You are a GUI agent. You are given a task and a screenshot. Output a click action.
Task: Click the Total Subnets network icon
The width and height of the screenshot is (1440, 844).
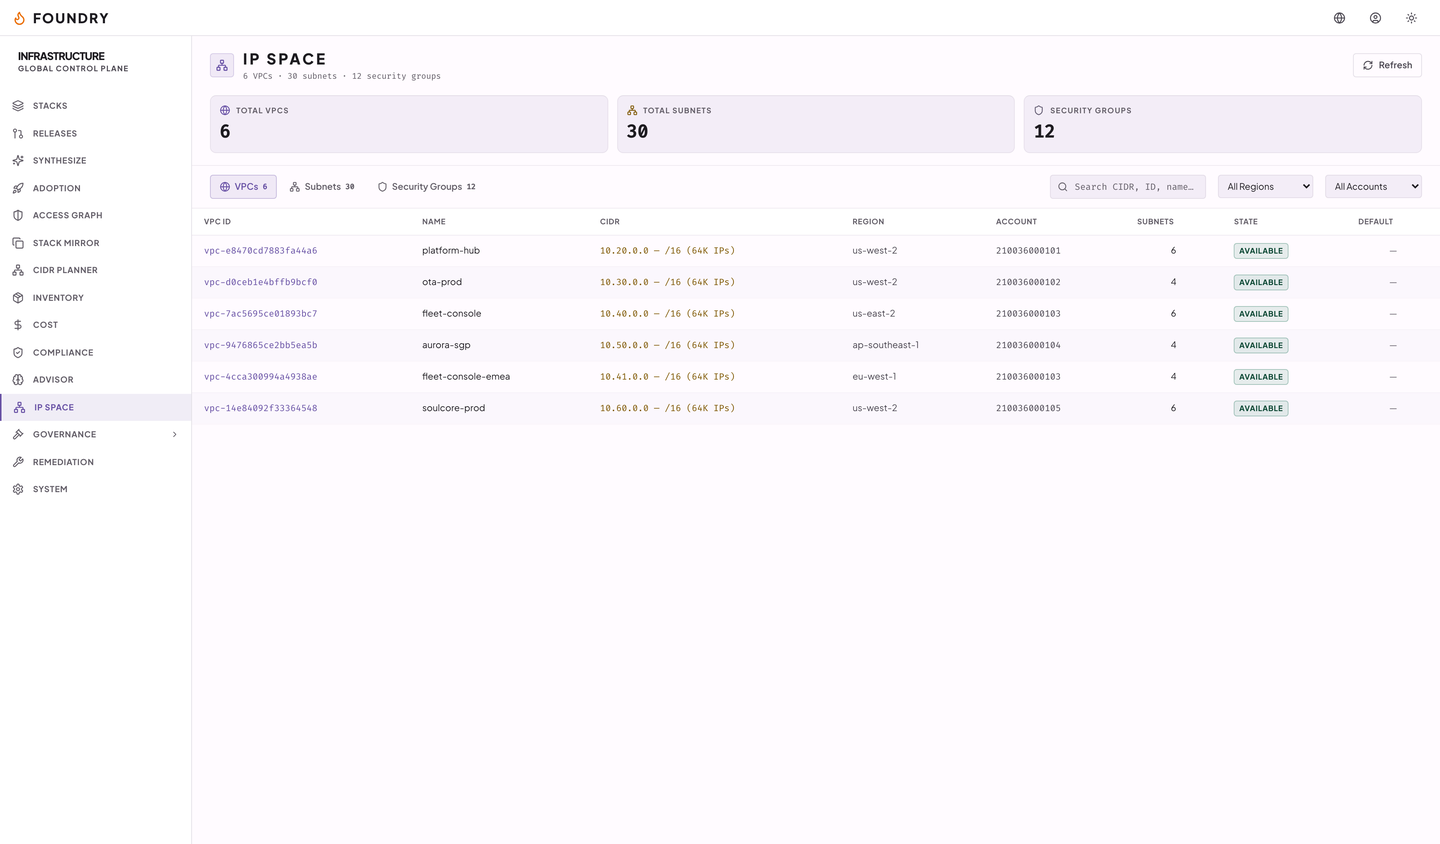tap(632, 111)
